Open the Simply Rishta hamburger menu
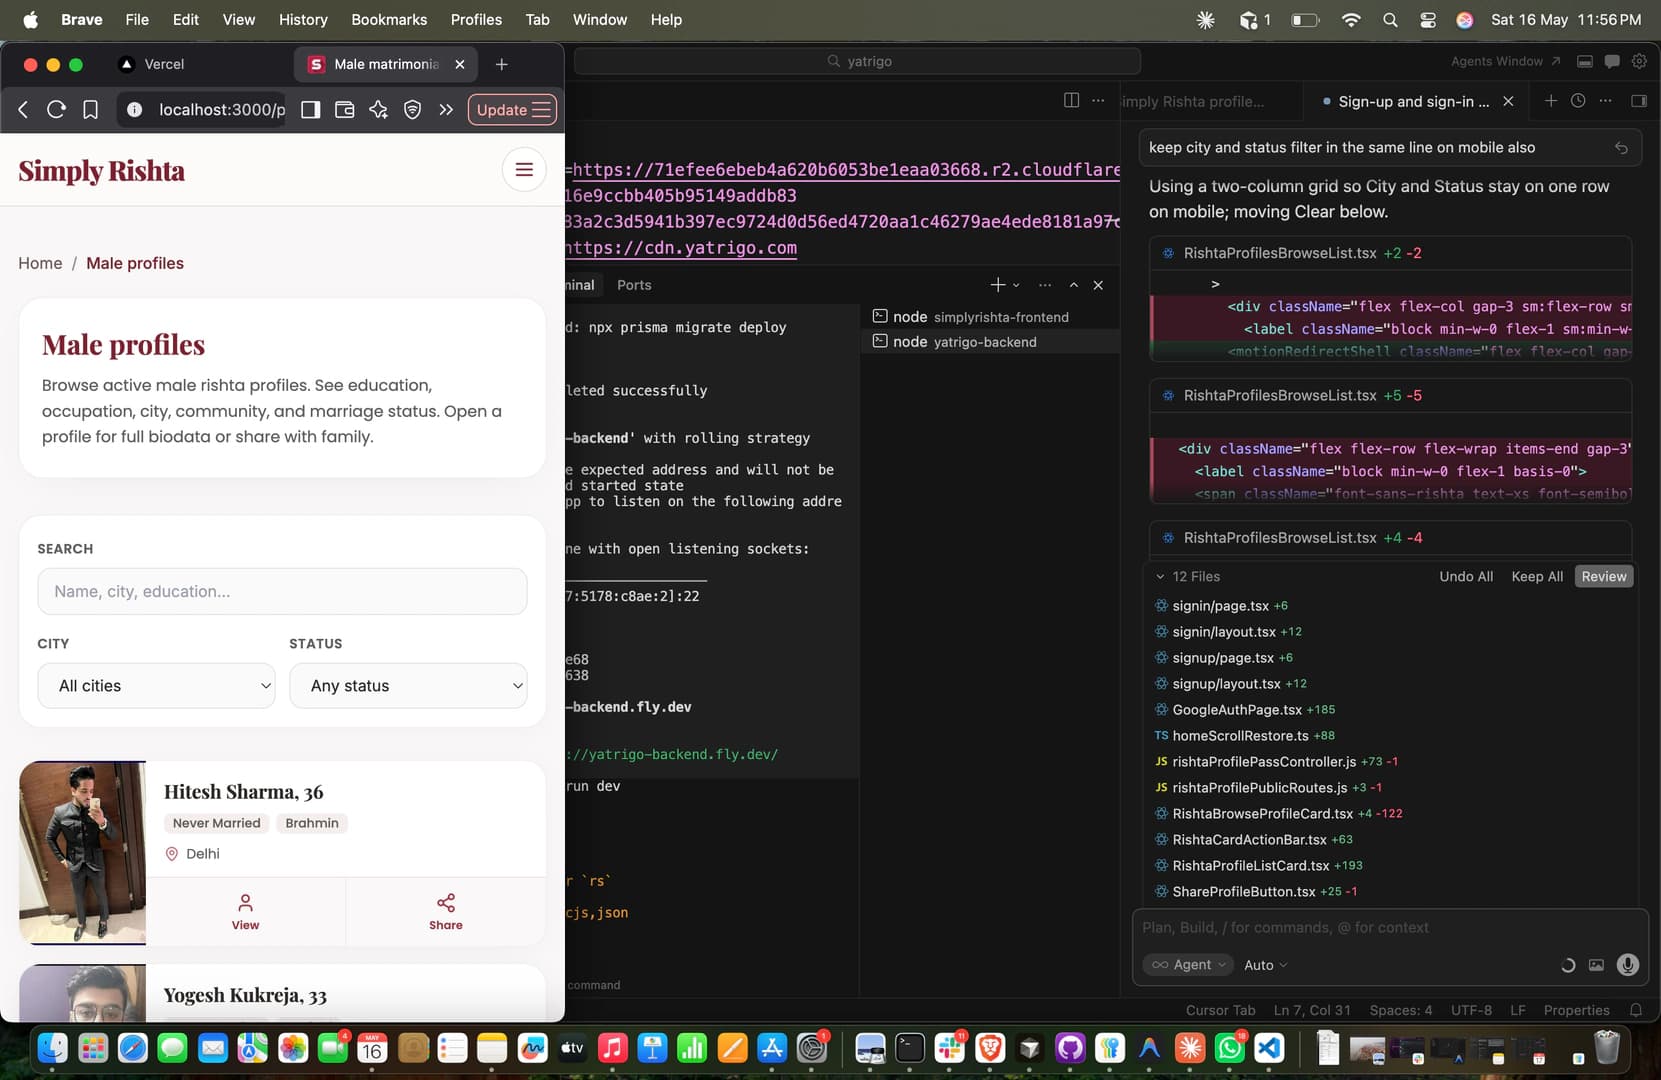 [x=524, y=170]
